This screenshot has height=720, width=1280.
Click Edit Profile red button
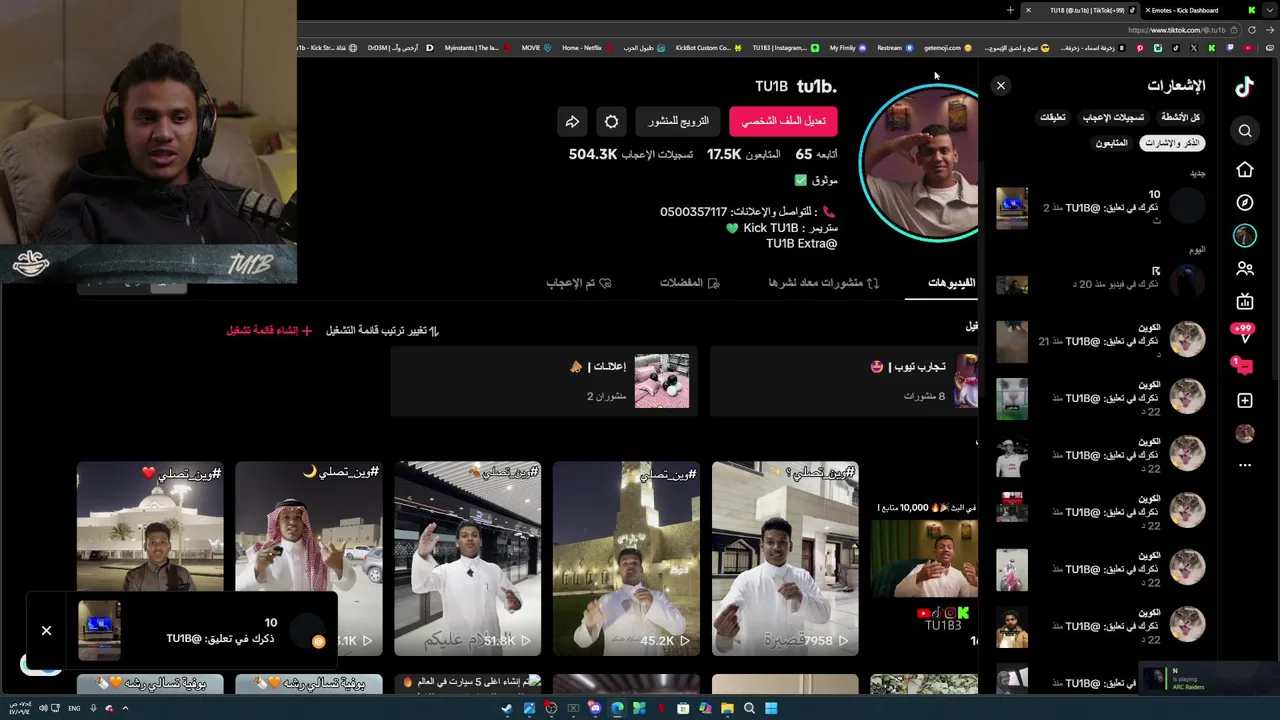pyautogui.click(x=783, y=121)
